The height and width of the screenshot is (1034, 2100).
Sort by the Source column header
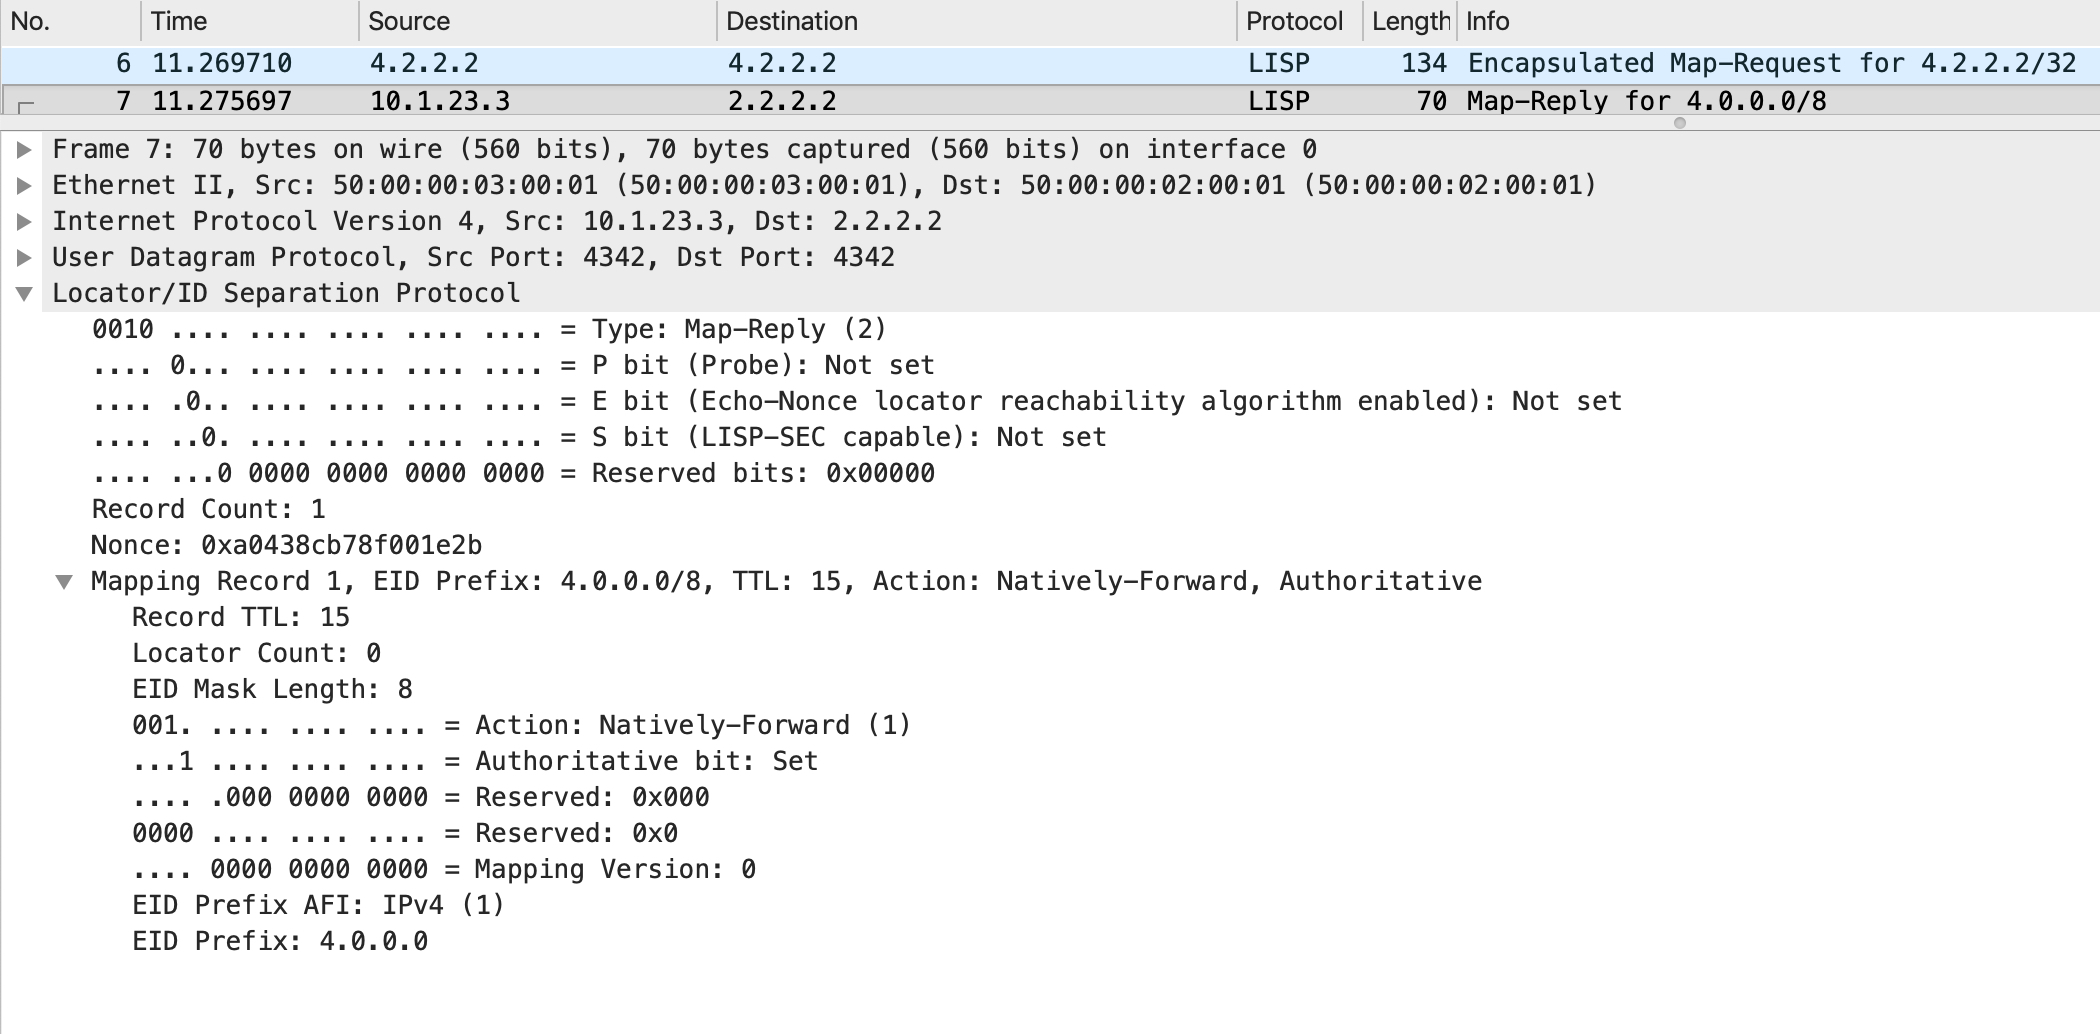pos(538,21)
